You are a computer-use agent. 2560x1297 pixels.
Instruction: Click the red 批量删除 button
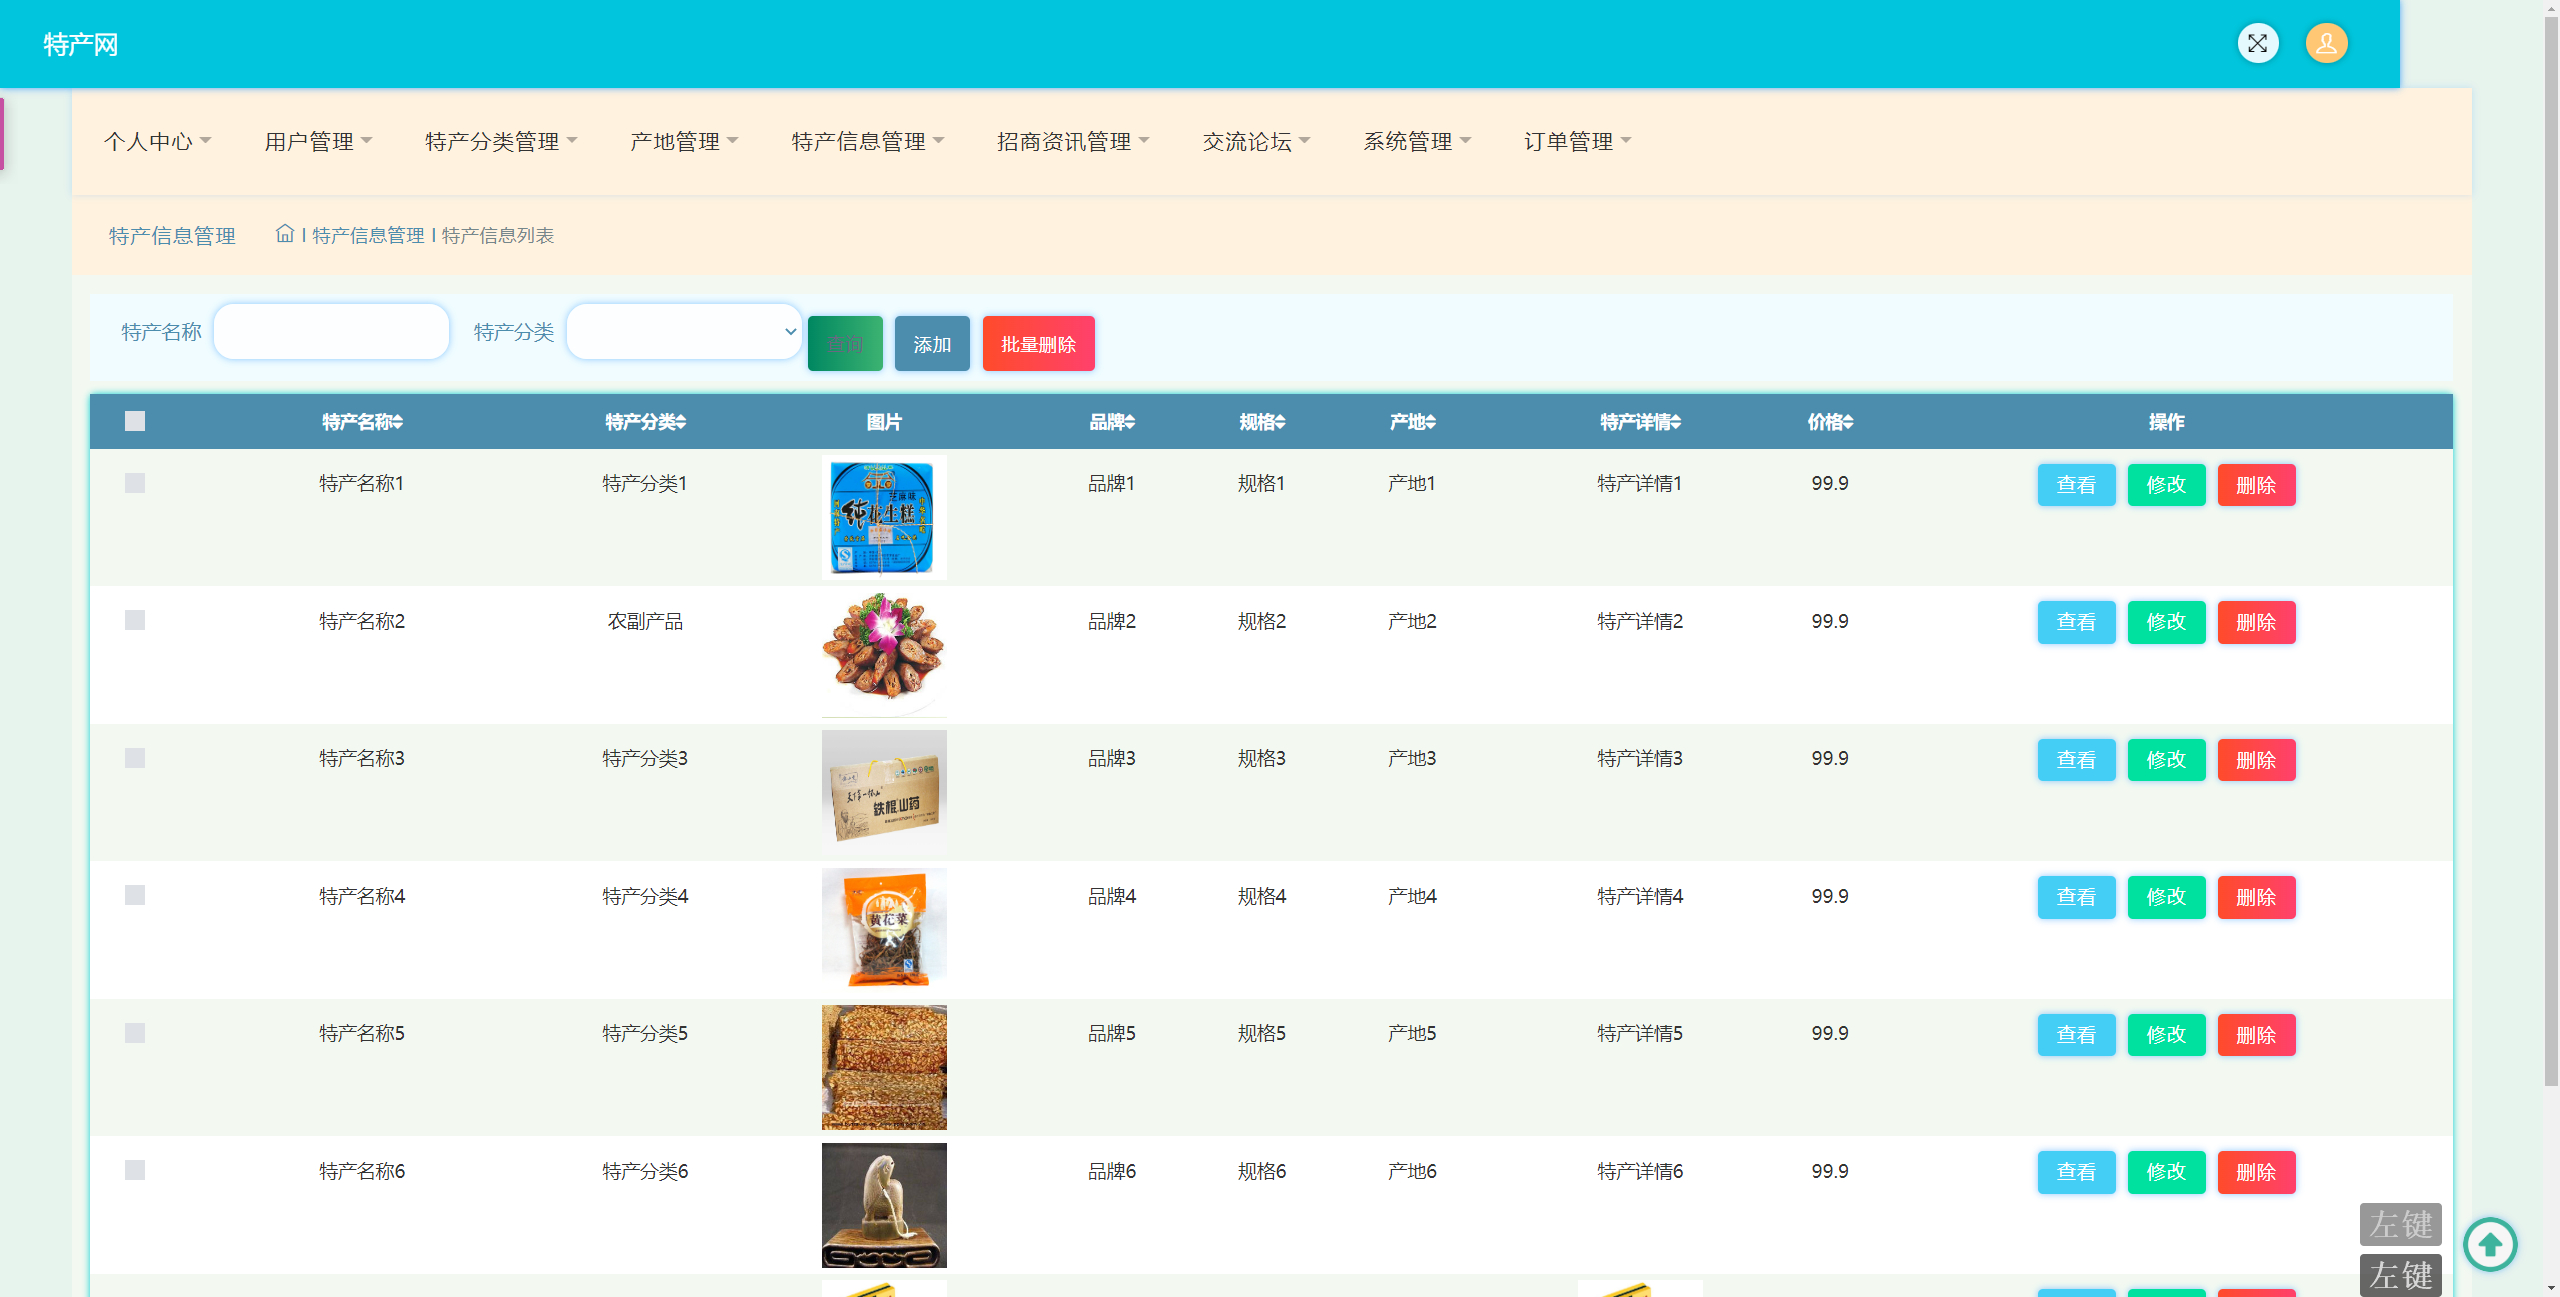[1038, 343]
